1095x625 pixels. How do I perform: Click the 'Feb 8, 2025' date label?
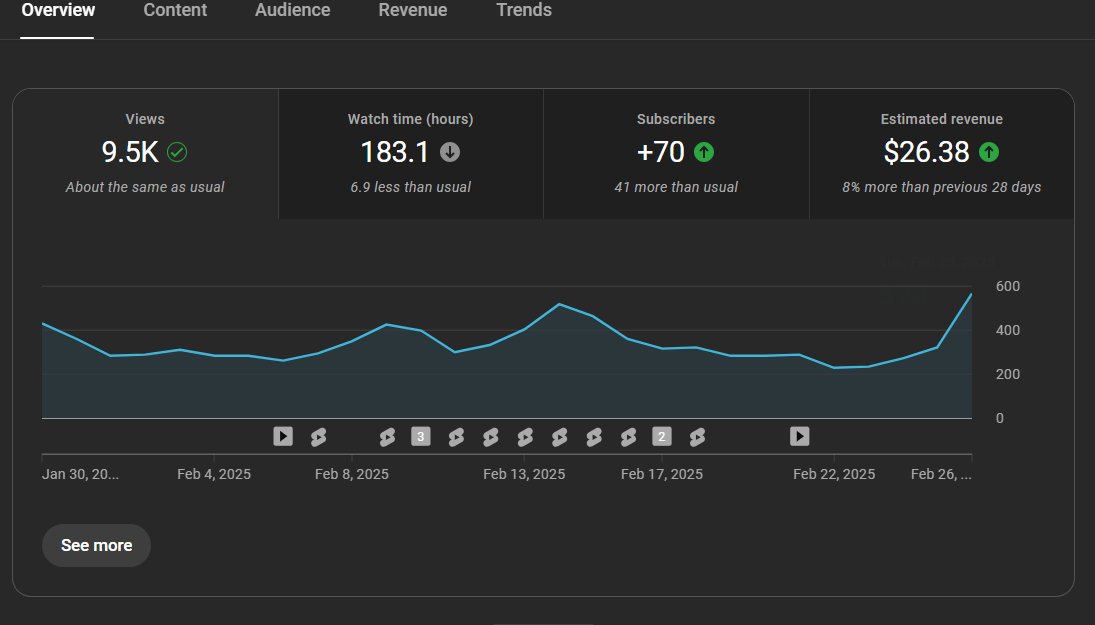(351, 474)
